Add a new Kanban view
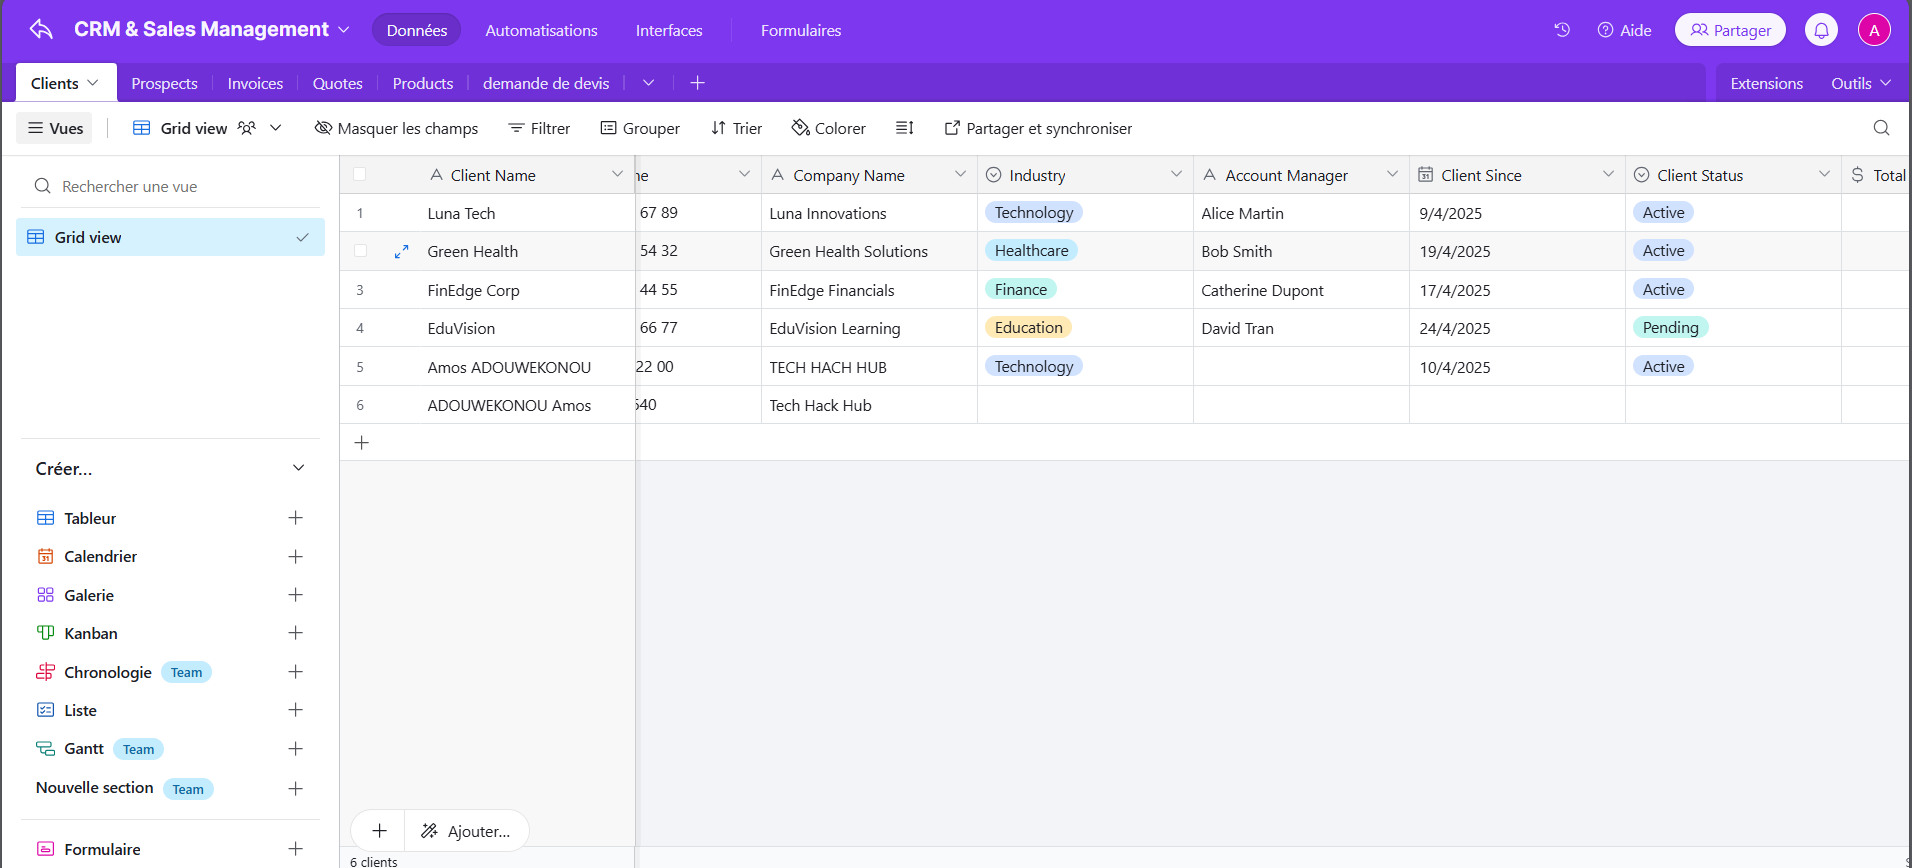 [x=295, y=633]
